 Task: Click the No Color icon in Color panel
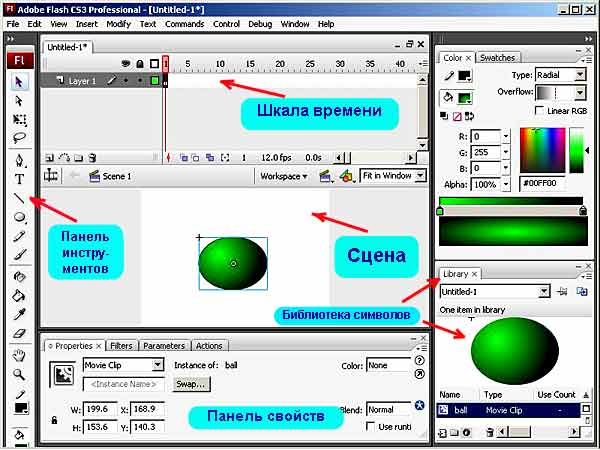click(457, 116)
